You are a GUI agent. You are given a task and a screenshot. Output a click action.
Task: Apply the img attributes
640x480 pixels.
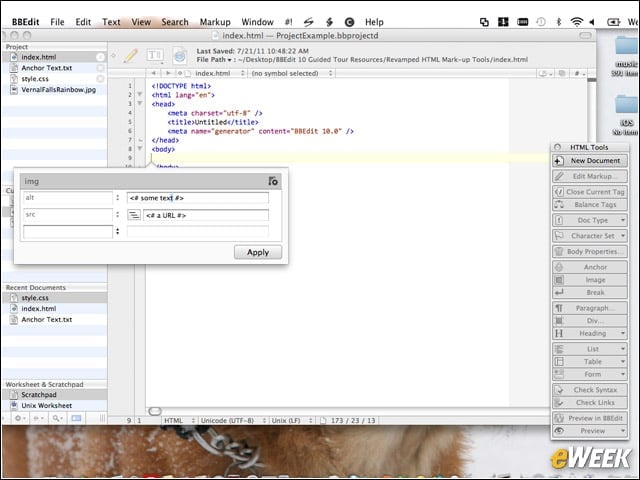click(258, 252)
